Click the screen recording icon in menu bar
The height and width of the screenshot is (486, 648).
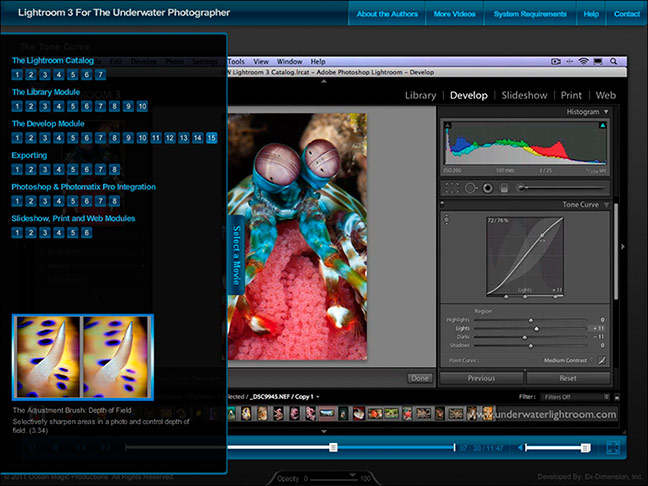click(x=556, y=61)
